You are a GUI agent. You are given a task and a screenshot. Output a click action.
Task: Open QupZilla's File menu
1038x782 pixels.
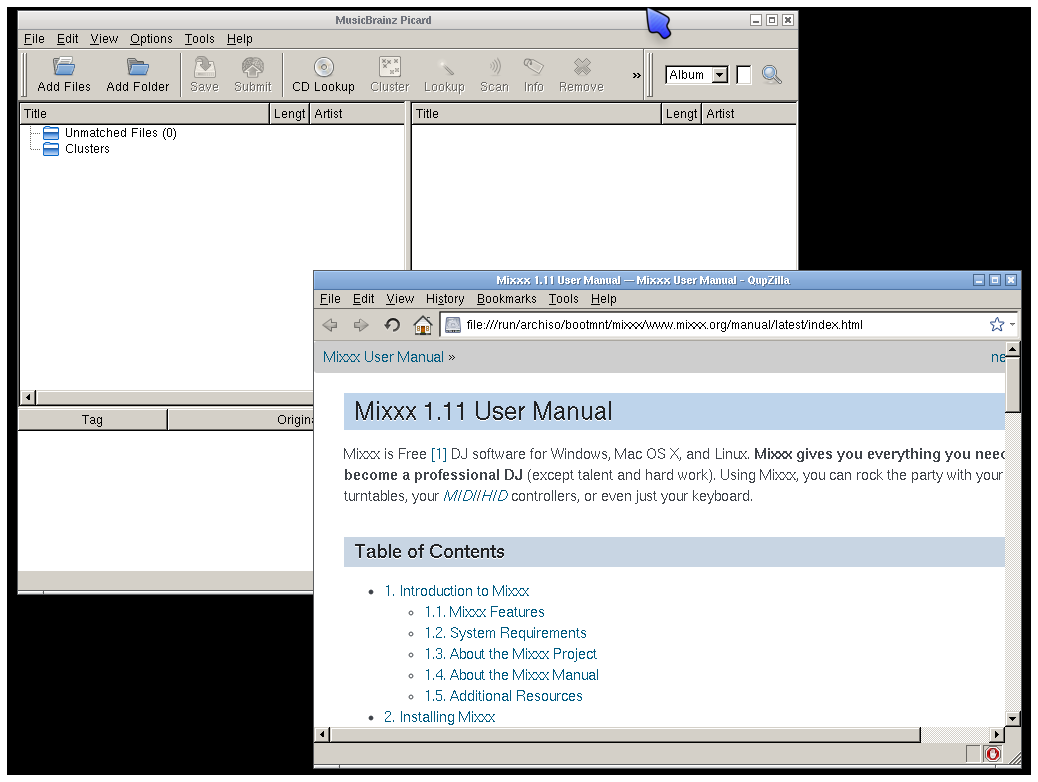click(330, 299)
